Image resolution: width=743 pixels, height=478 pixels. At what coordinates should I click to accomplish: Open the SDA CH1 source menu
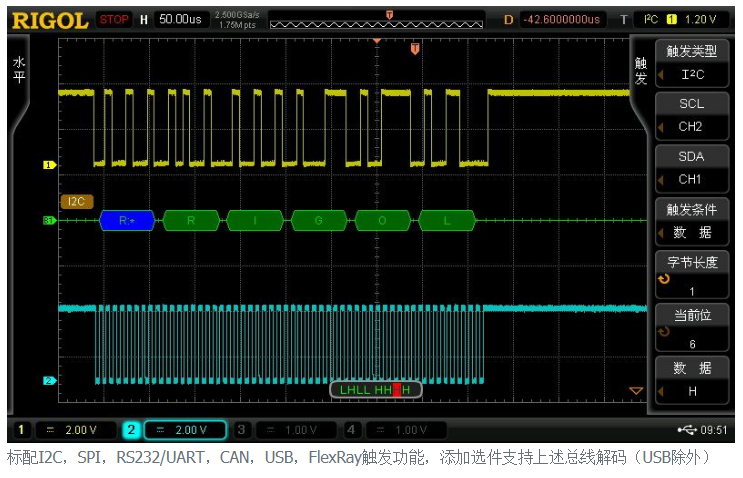692,168
